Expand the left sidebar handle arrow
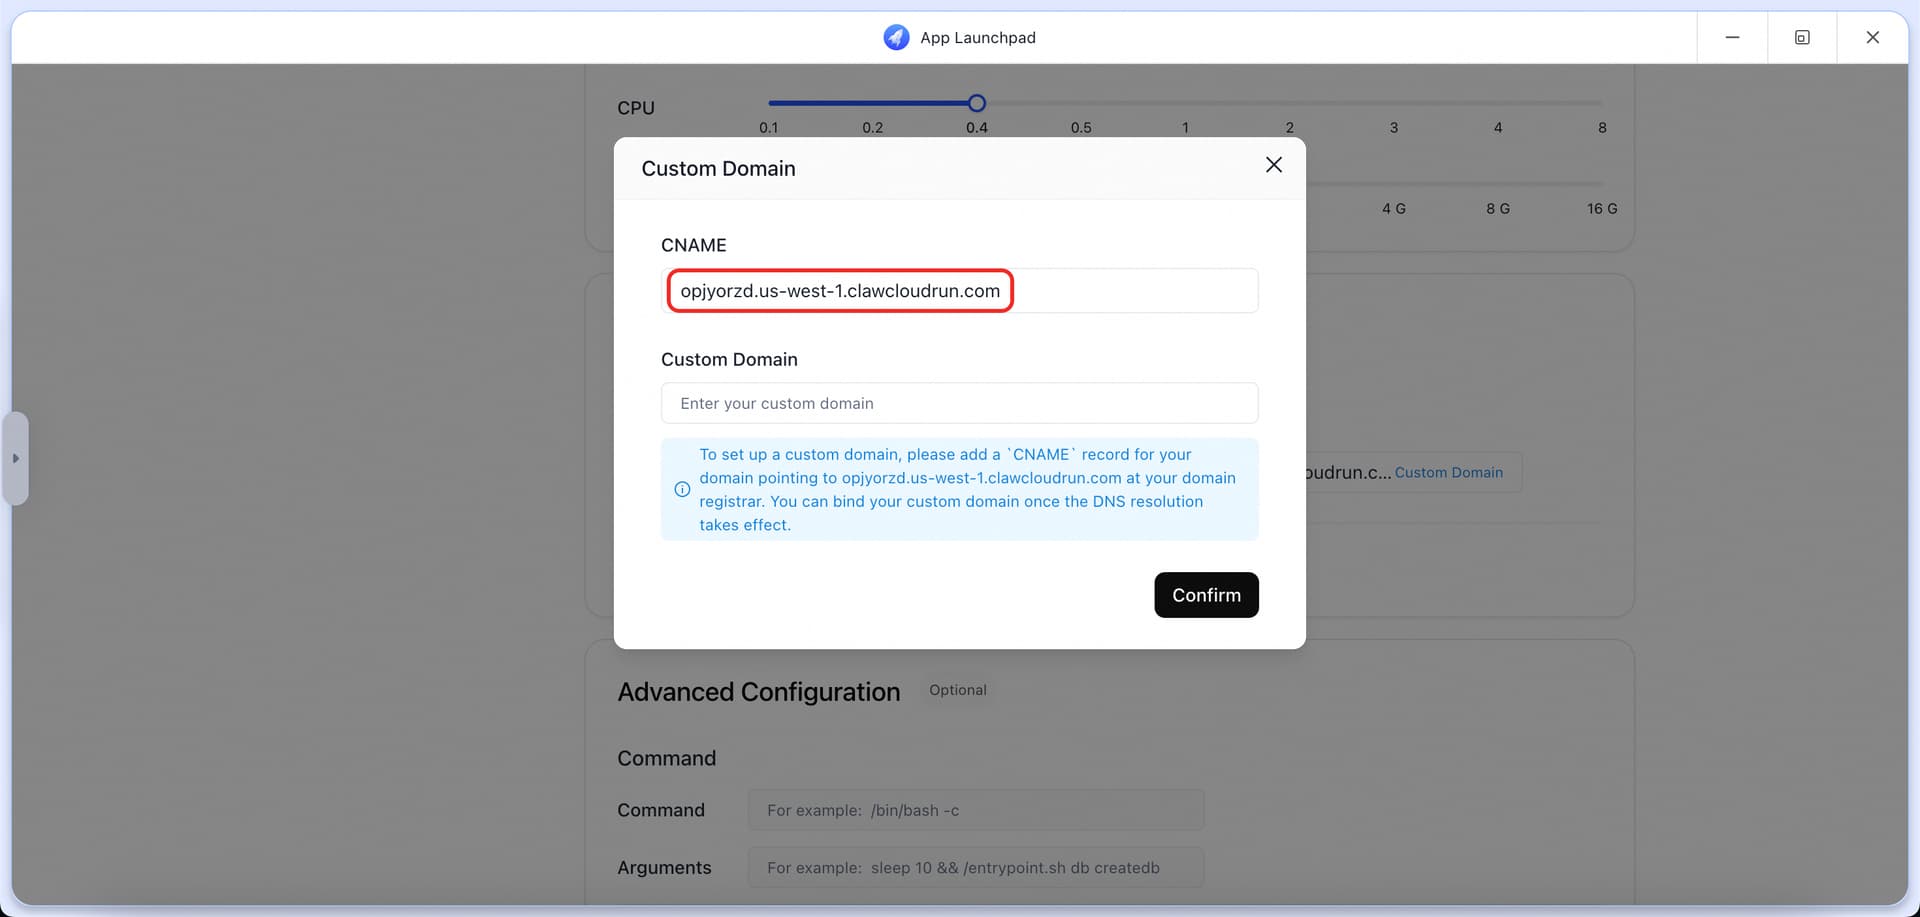 point(15,458)
